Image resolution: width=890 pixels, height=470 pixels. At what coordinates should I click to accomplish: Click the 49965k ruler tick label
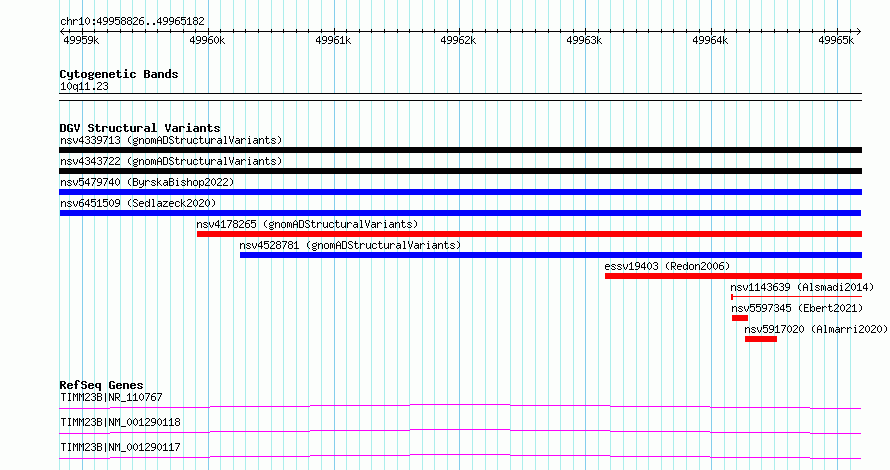coord(836,40)
